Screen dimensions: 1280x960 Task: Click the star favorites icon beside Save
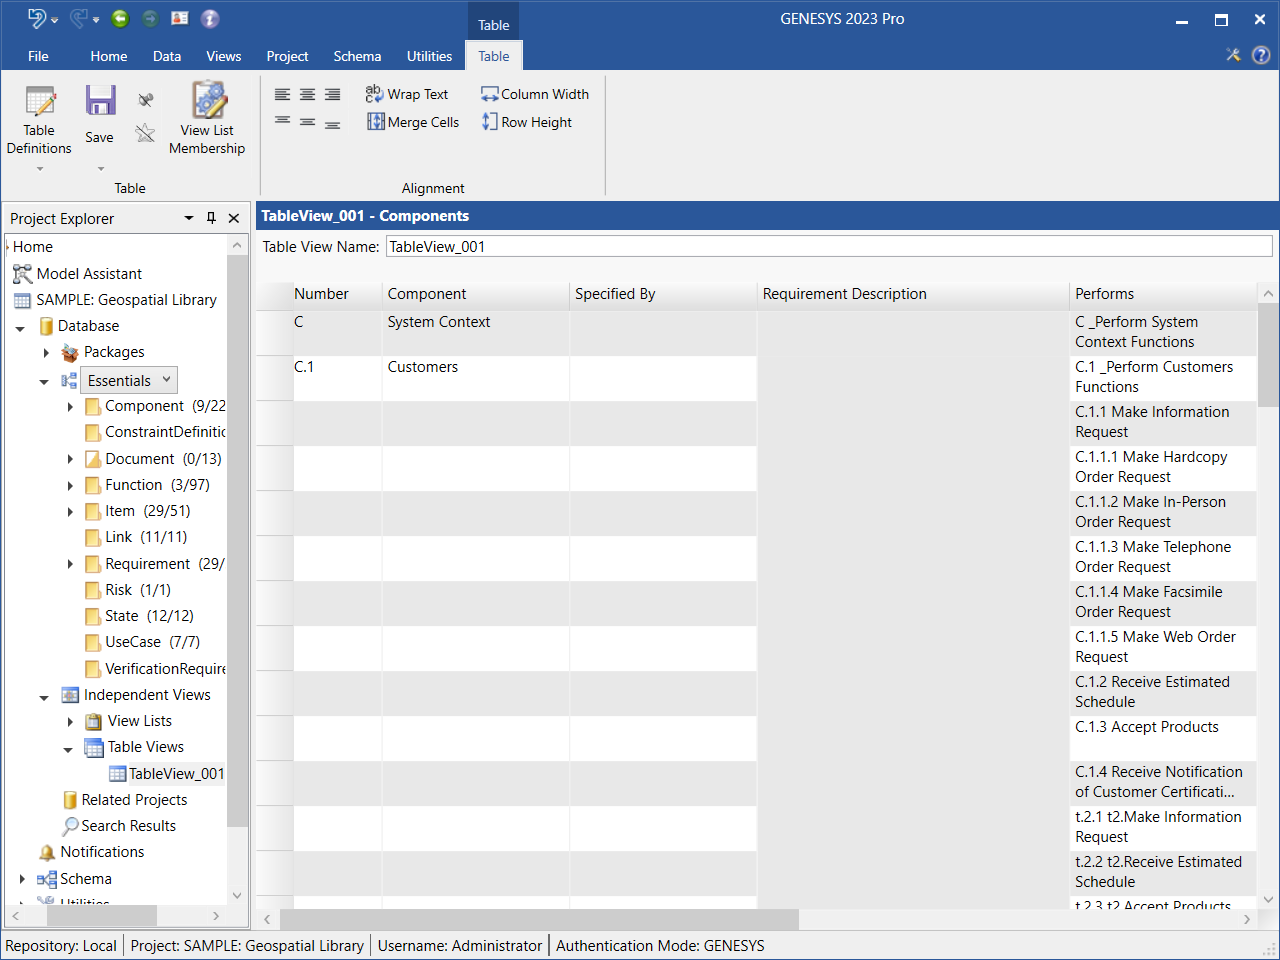tap(146, 133)
